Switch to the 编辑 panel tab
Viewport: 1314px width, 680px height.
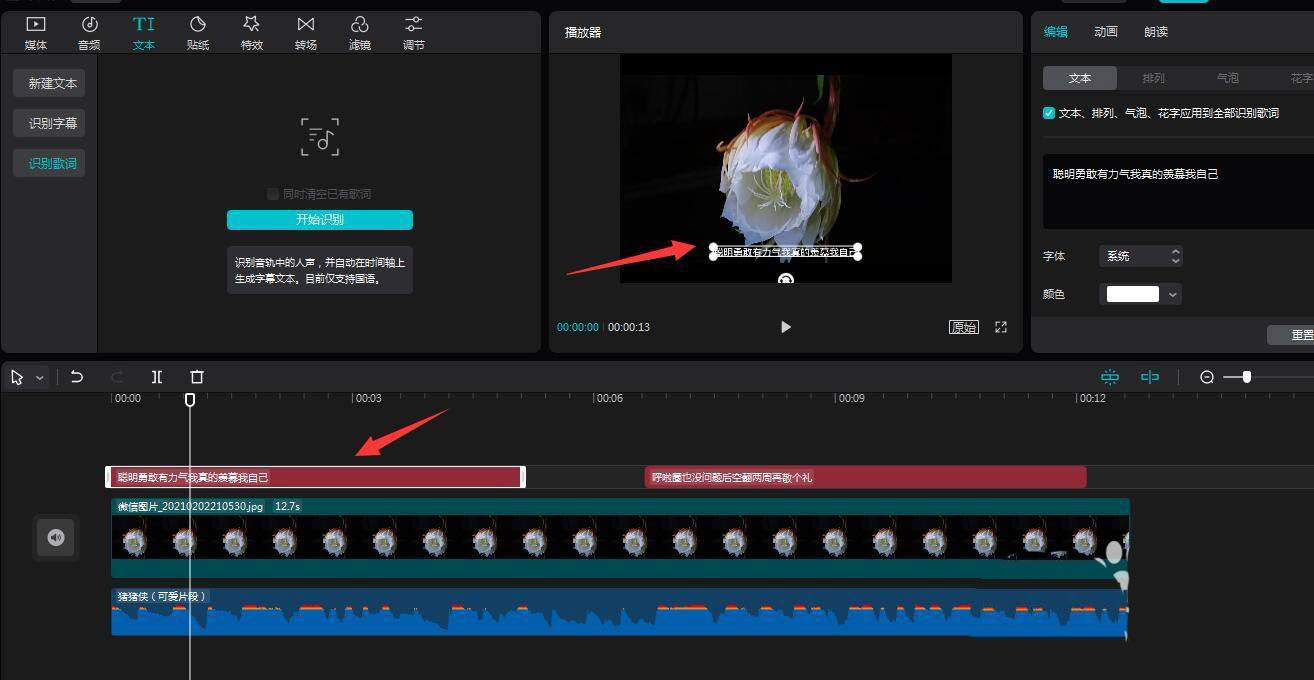pyautogui.click(x=1056, y=32)
